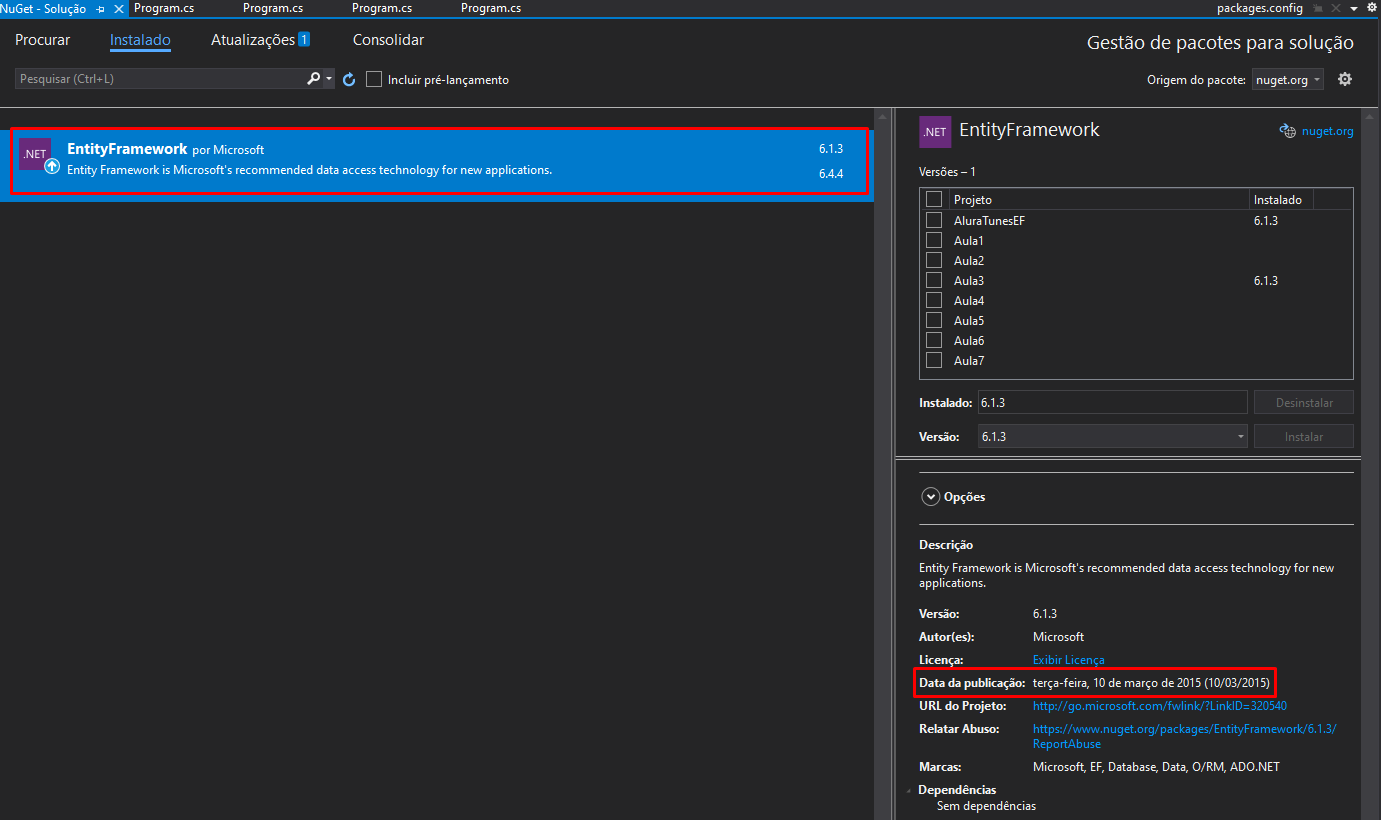This screenshot has width=1381, height=820.
Task: Click the AluraTunesEF project name
Action: pyautogui.click(x=989, y=220)
